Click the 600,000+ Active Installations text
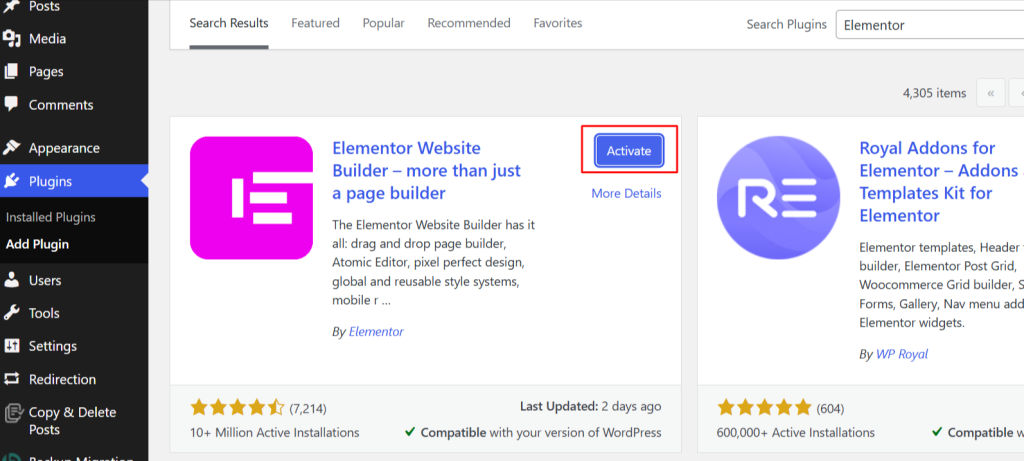This screenshot has width=1024, height=461. pos(795,432)
